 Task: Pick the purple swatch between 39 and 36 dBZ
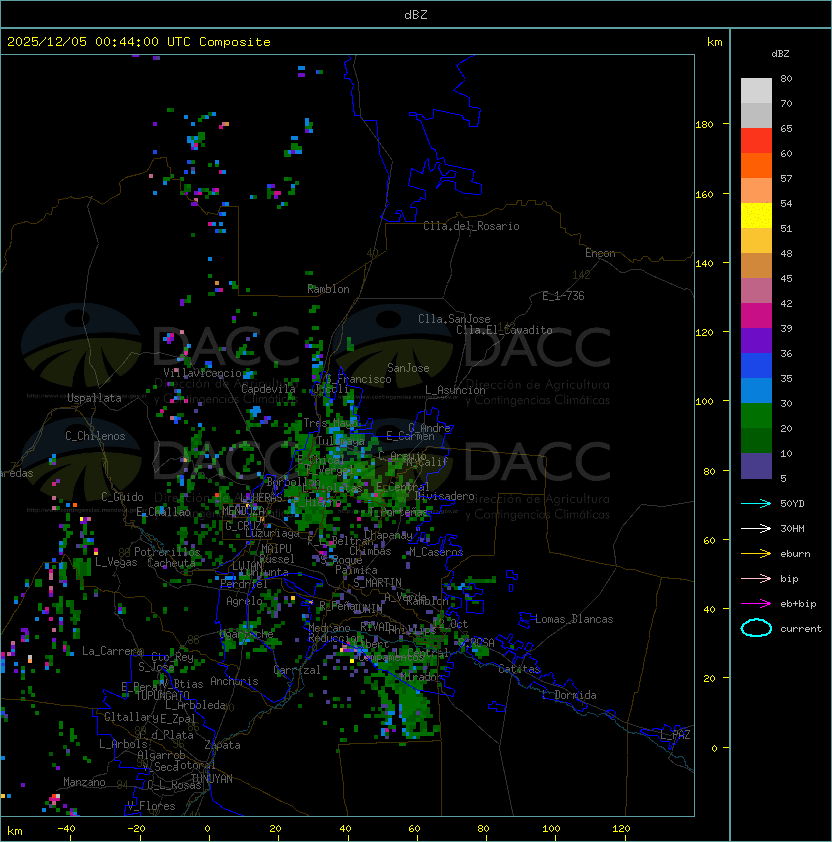pyautogui.click(x=756, y=340)
